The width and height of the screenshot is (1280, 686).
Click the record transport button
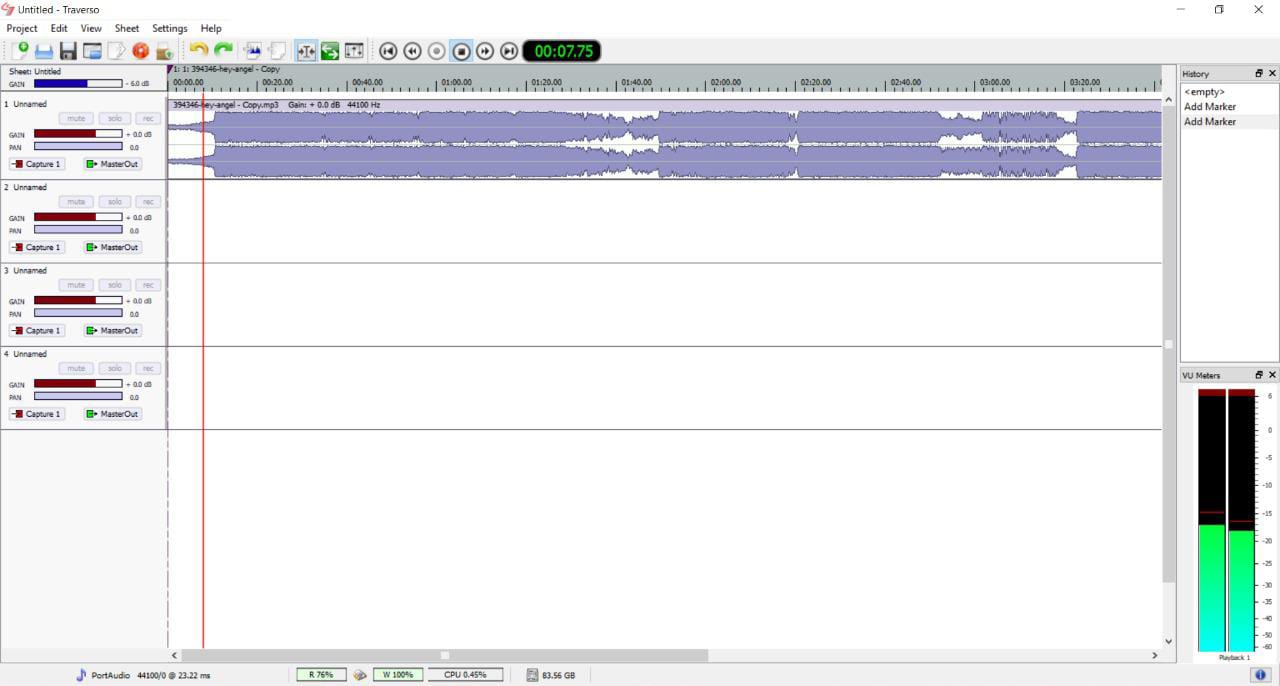437,51
